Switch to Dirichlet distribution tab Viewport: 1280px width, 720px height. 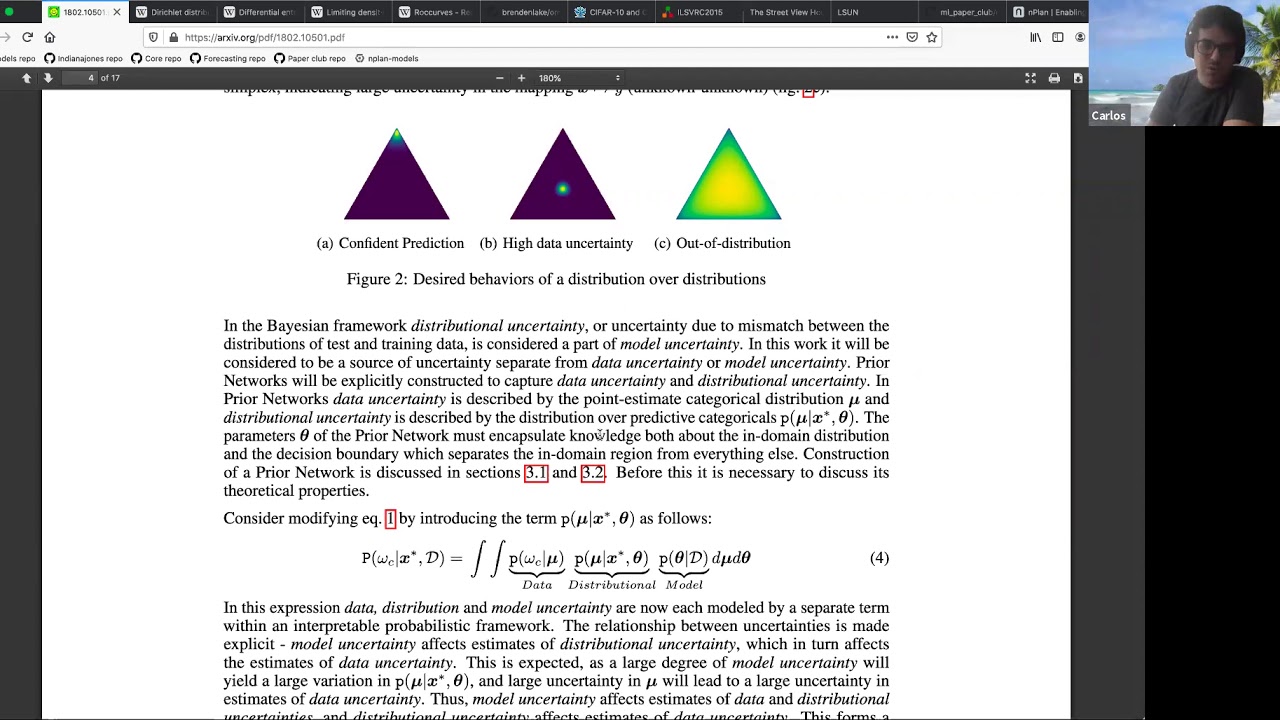171,12
